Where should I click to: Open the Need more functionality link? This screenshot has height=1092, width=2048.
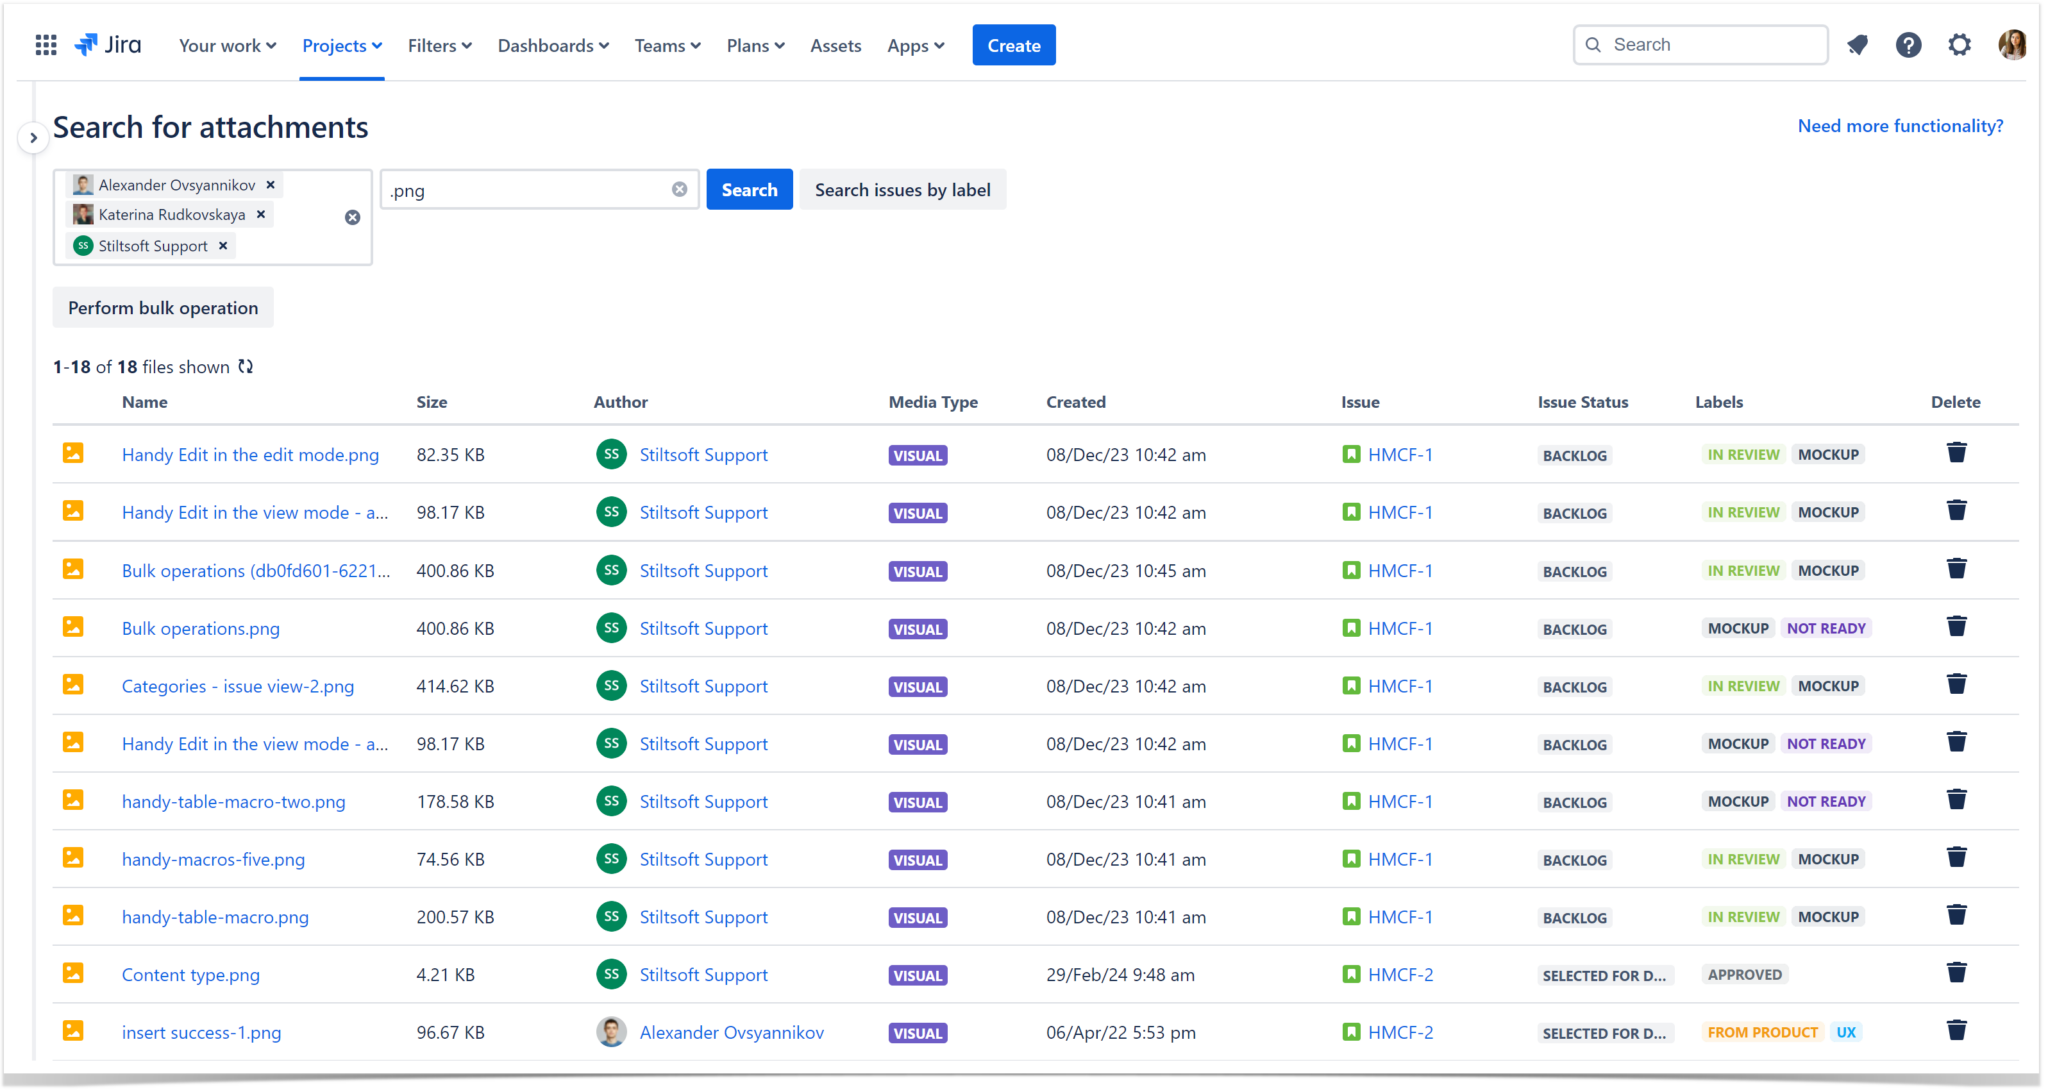pyautogui.click(x=1899, y=125)
